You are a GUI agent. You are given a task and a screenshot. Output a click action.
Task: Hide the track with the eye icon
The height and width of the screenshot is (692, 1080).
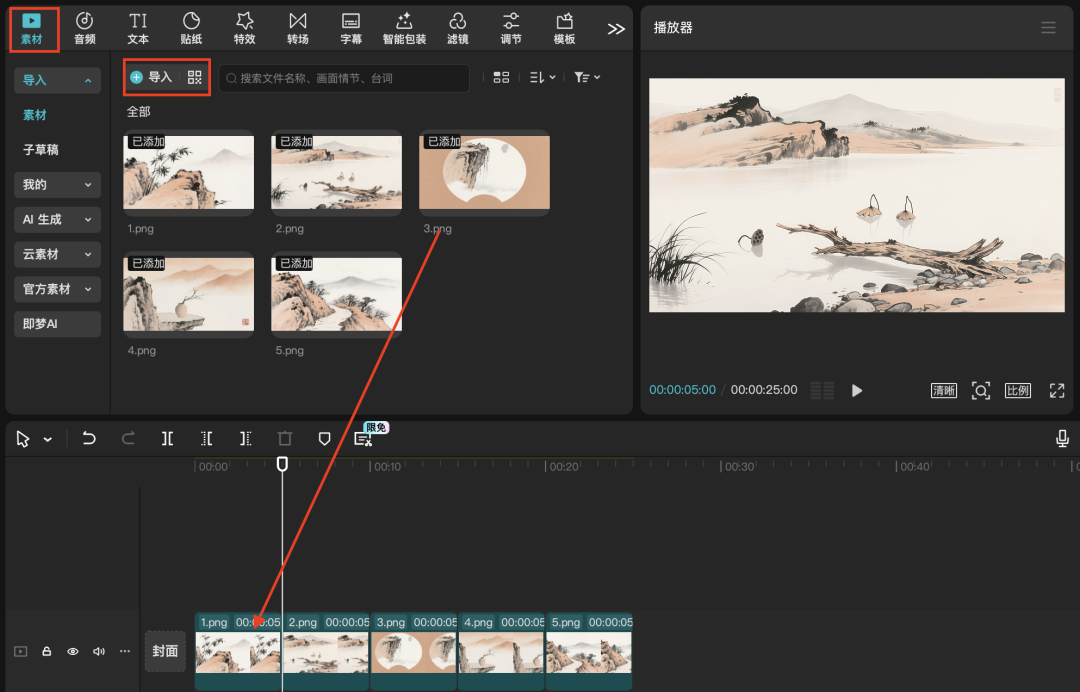pyautogui.click(x=73, y=651)
